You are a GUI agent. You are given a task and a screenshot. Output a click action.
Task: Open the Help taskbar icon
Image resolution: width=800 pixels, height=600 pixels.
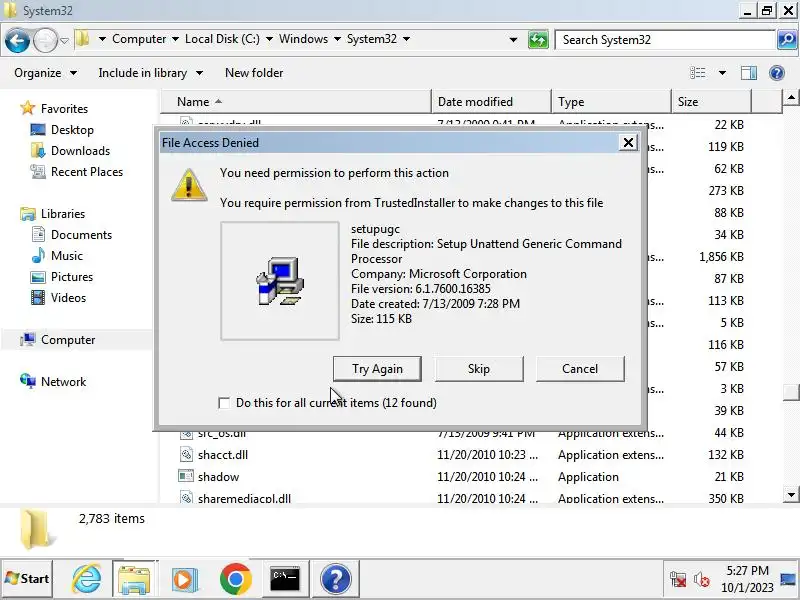click(x=335, y=579)
